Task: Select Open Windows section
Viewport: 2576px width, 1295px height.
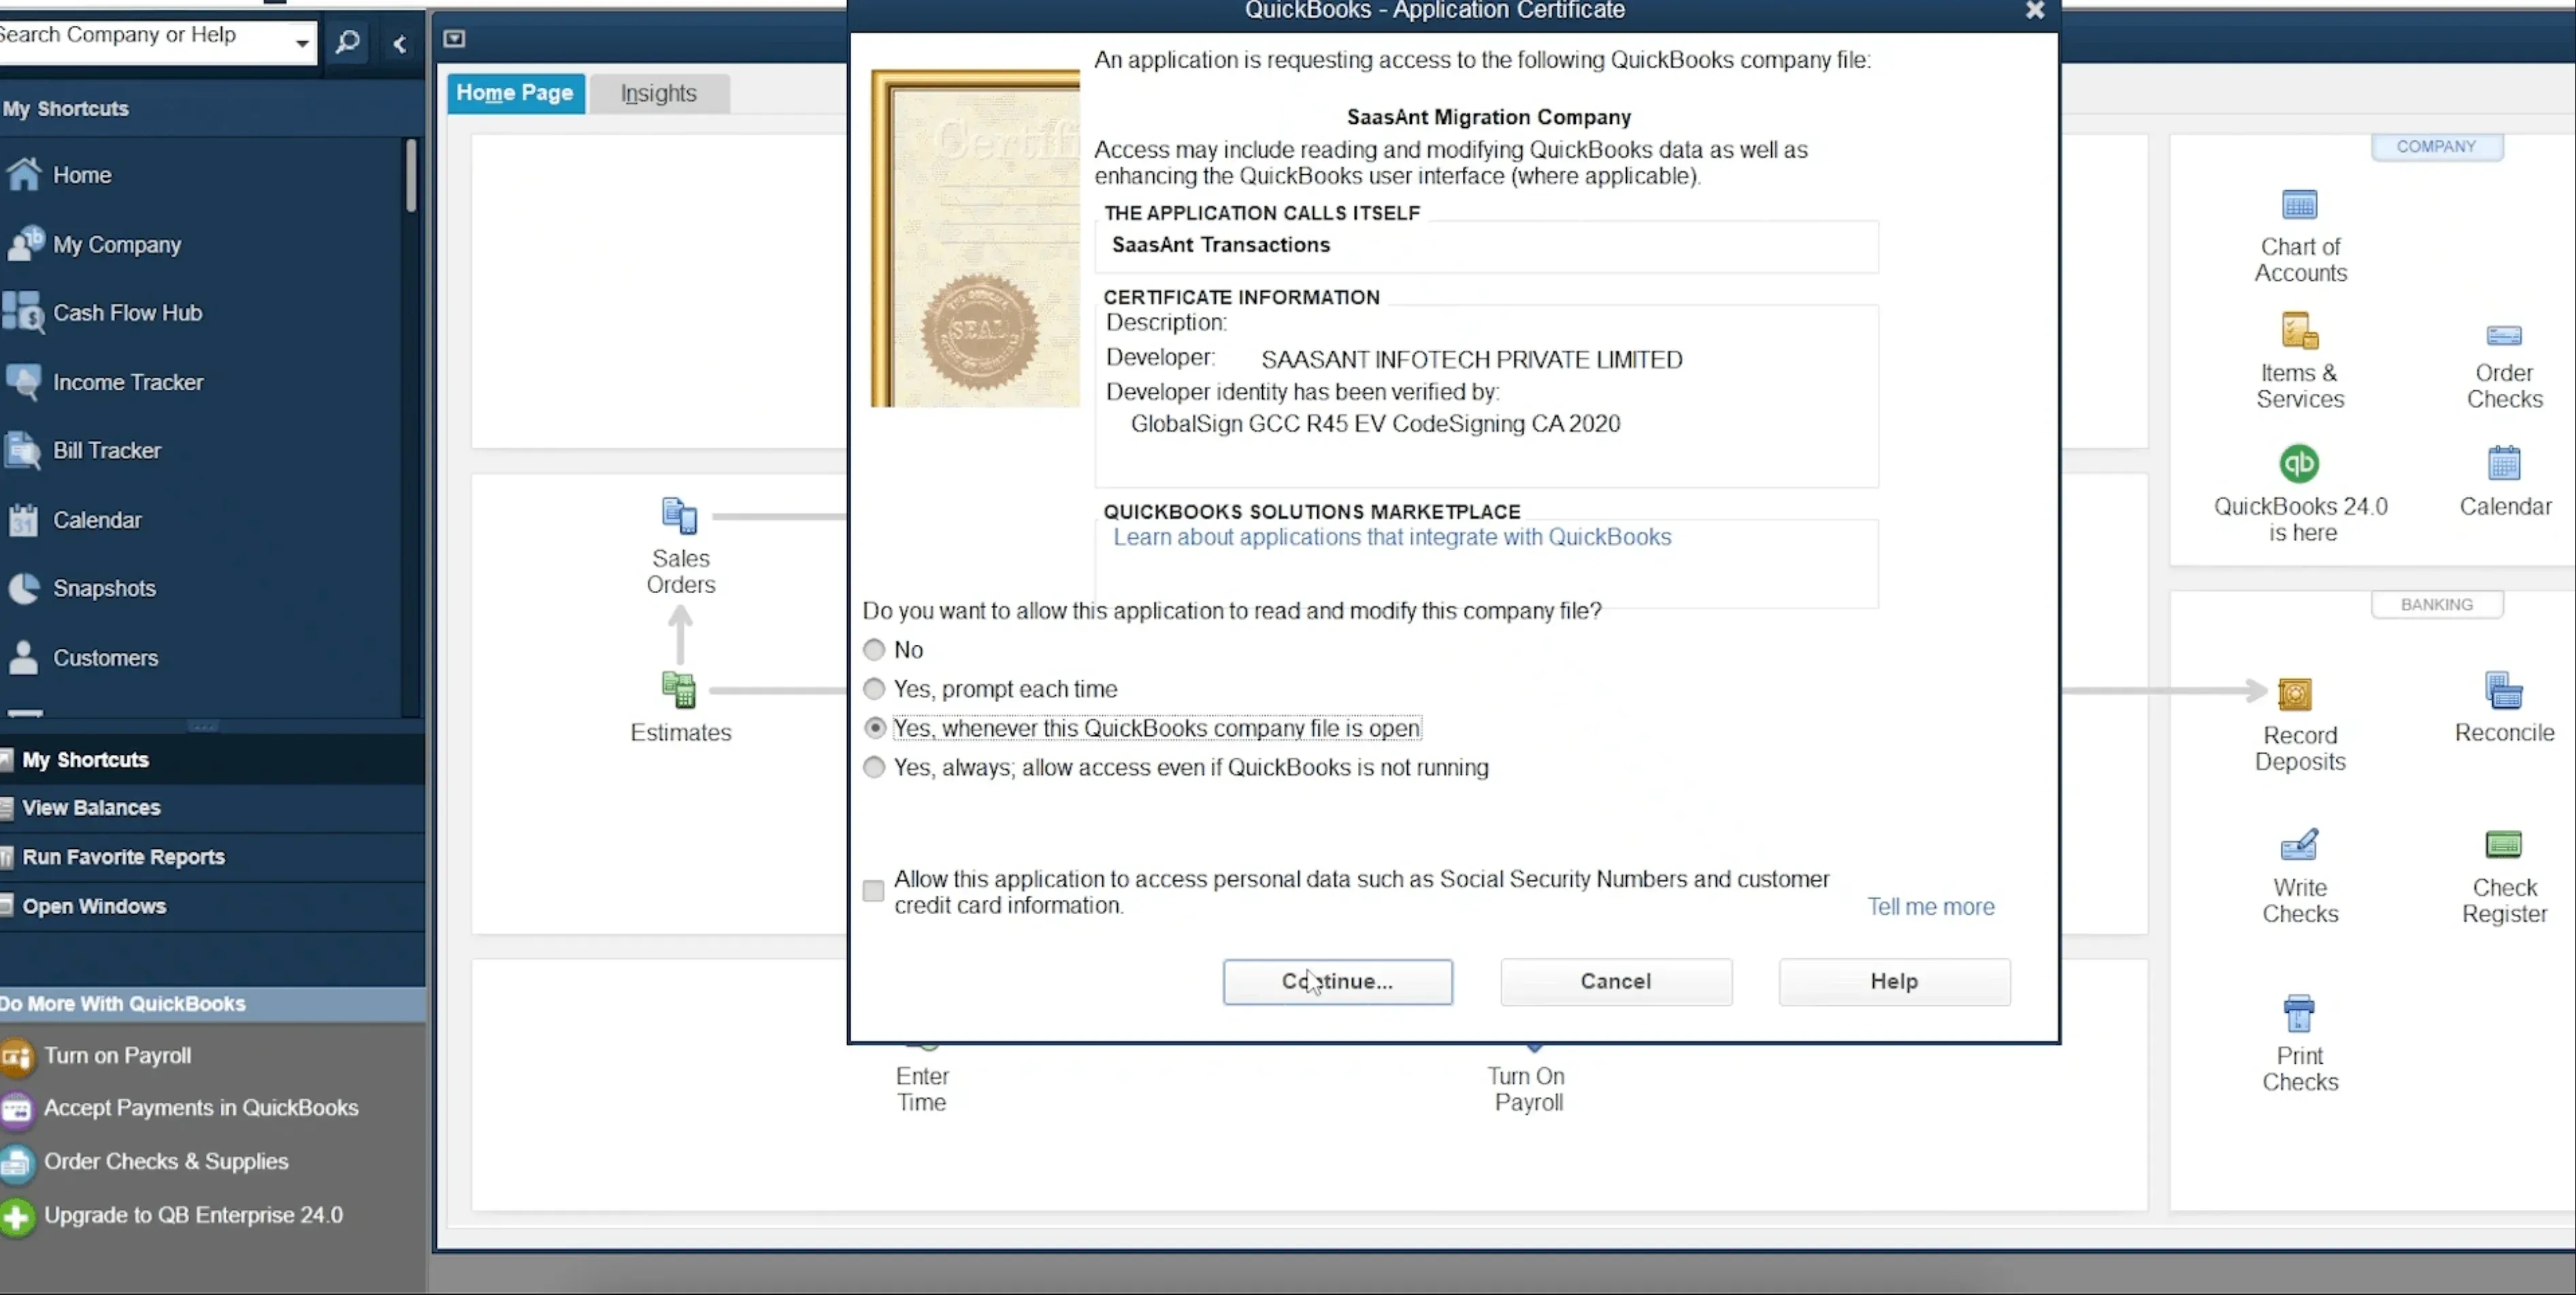Action: click(211, 907)
